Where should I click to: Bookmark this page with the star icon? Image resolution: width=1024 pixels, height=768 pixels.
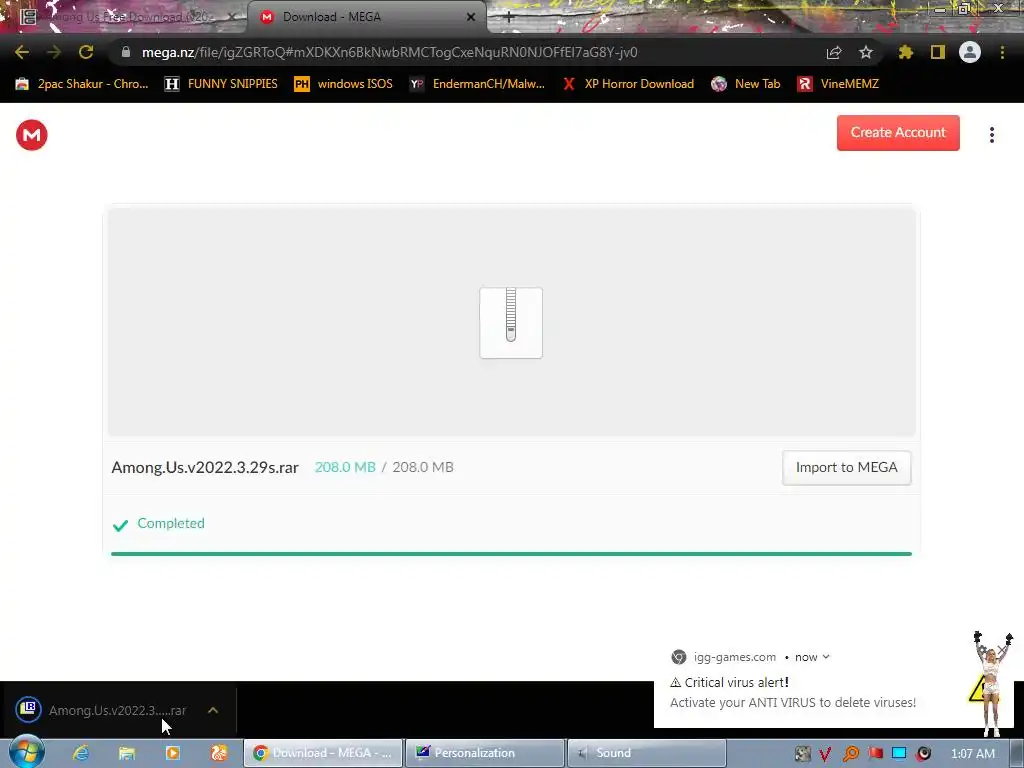point(866,52)
